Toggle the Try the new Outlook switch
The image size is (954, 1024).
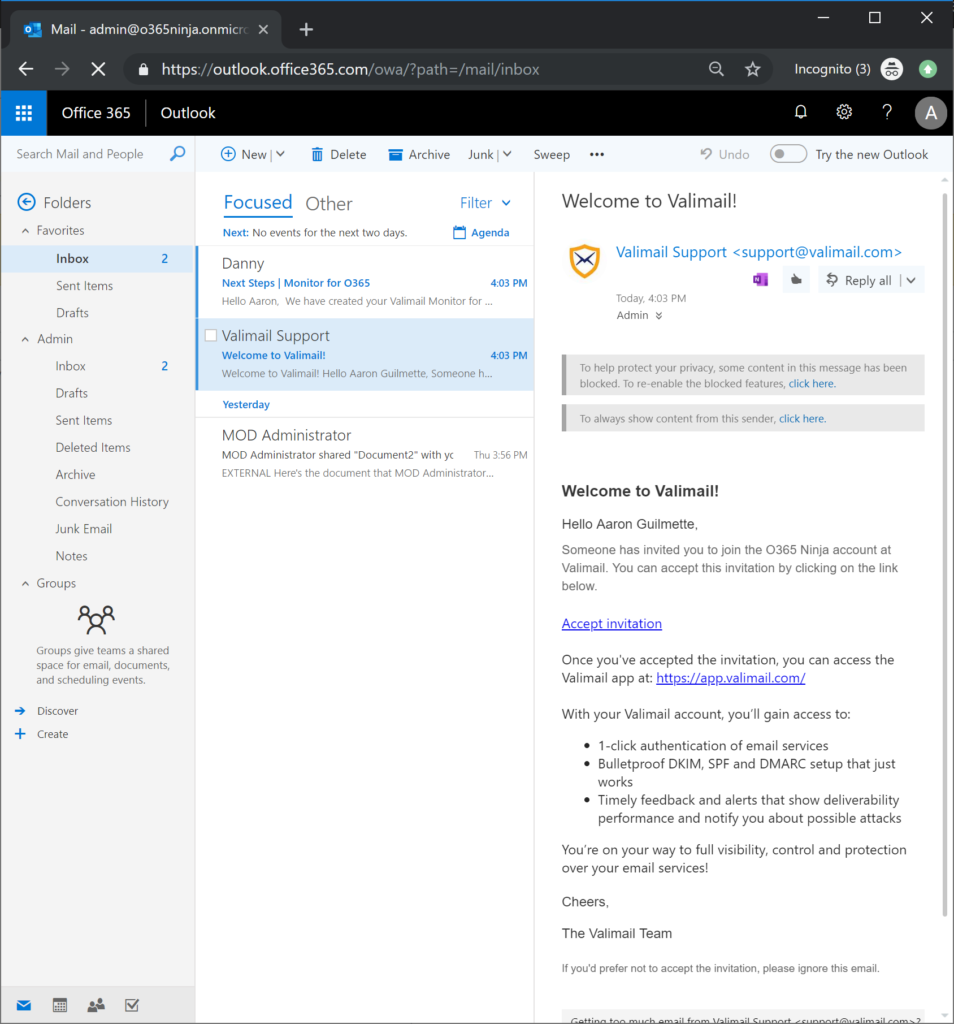coord(788,154)
